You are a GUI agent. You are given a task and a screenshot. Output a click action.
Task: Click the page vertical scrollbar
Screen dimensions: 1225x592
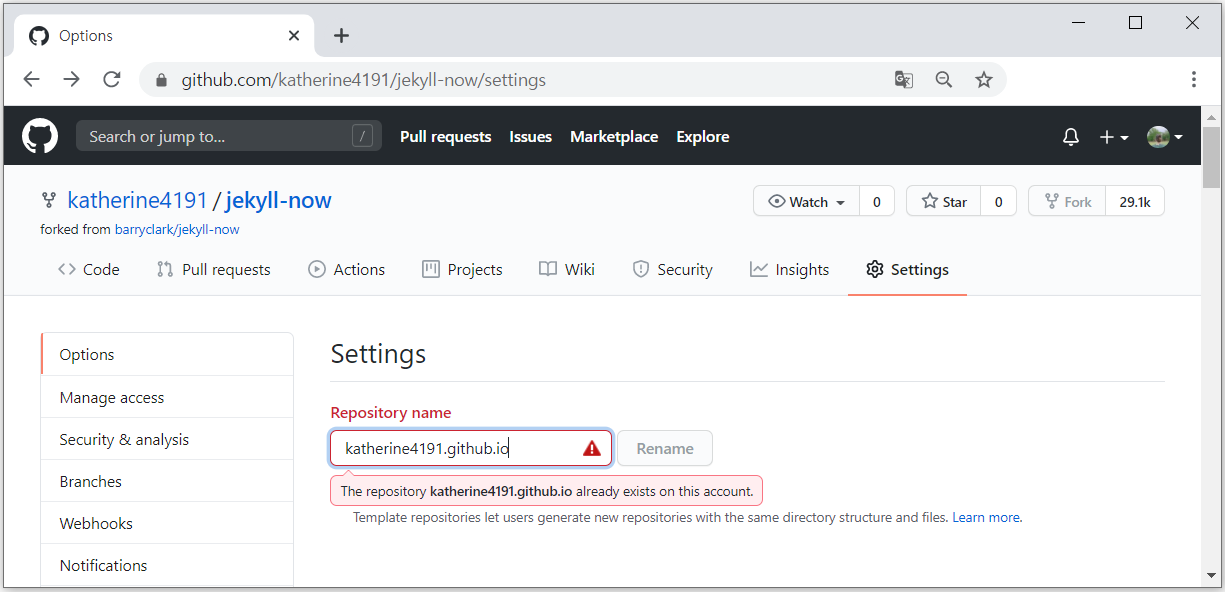point(1212,157)
